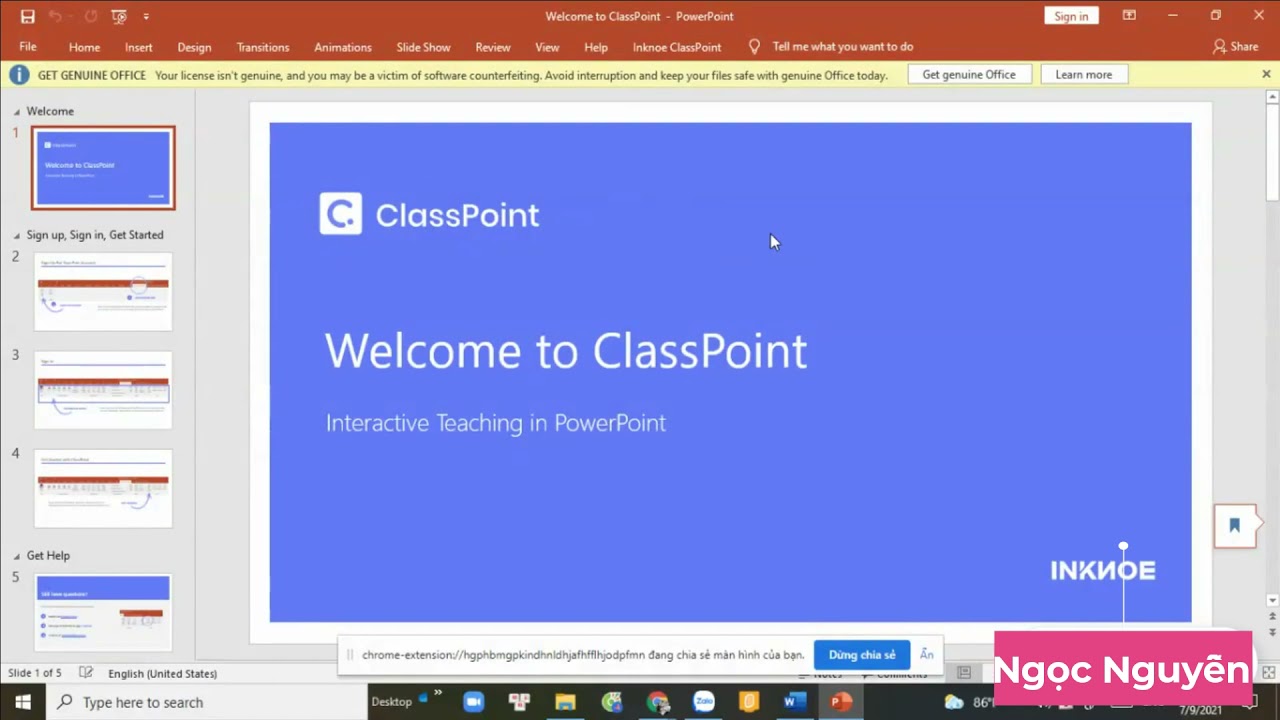Open Customize Quick Access Toolbar dropdown
1280x720 pixels.
pos(146,16)
